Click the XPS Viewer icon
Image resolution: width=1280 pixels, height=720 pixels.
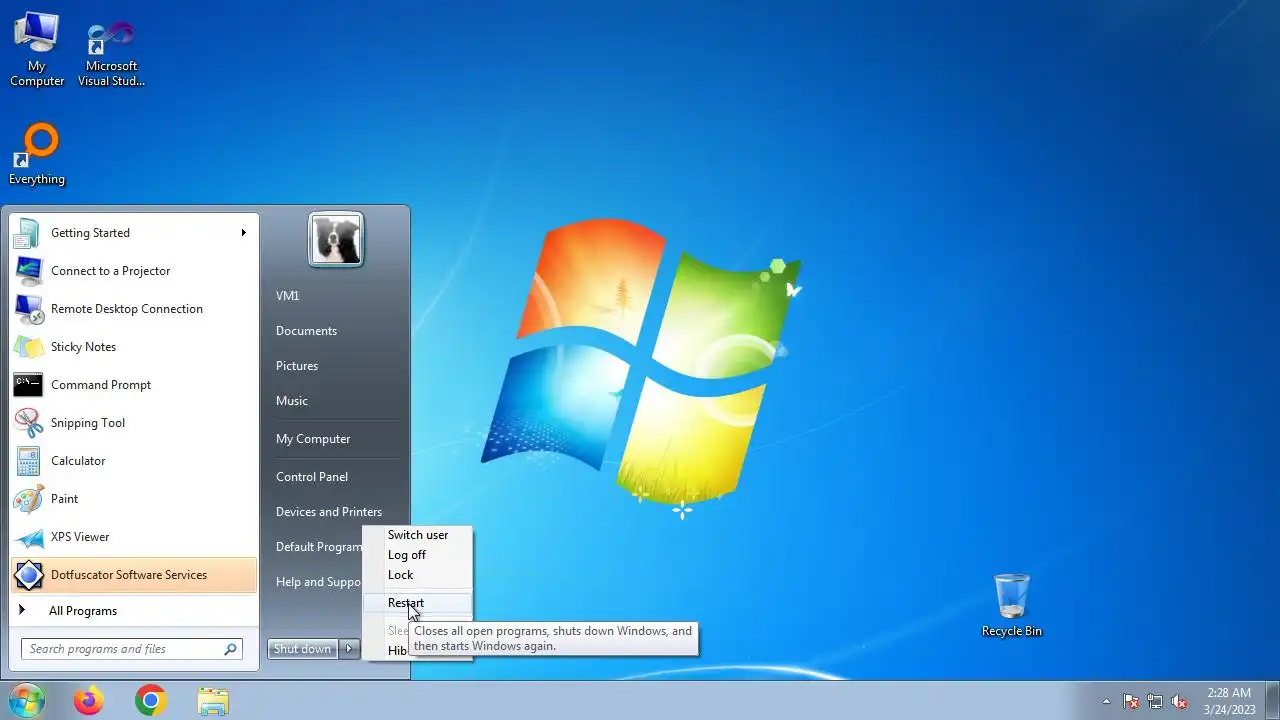[x=28, y=537]
